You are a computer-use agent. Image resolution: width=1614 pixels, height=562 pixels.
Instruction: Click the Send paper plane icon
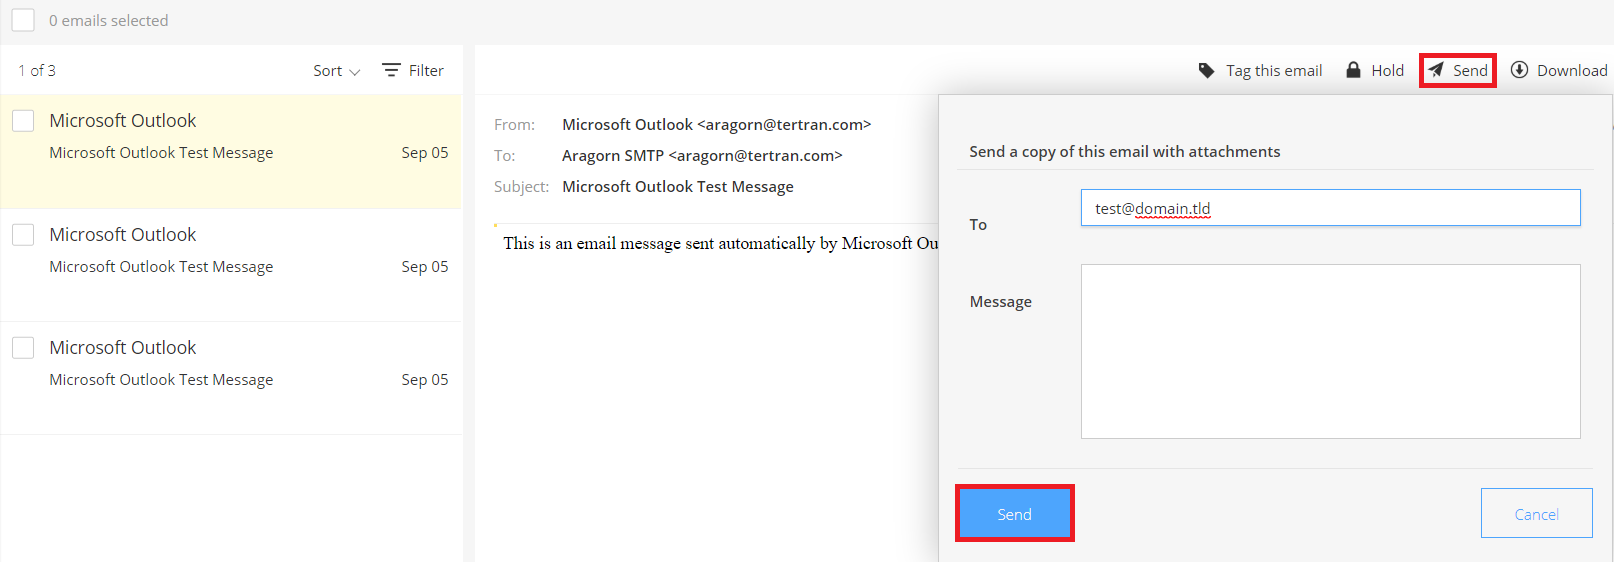[1436, 70]
